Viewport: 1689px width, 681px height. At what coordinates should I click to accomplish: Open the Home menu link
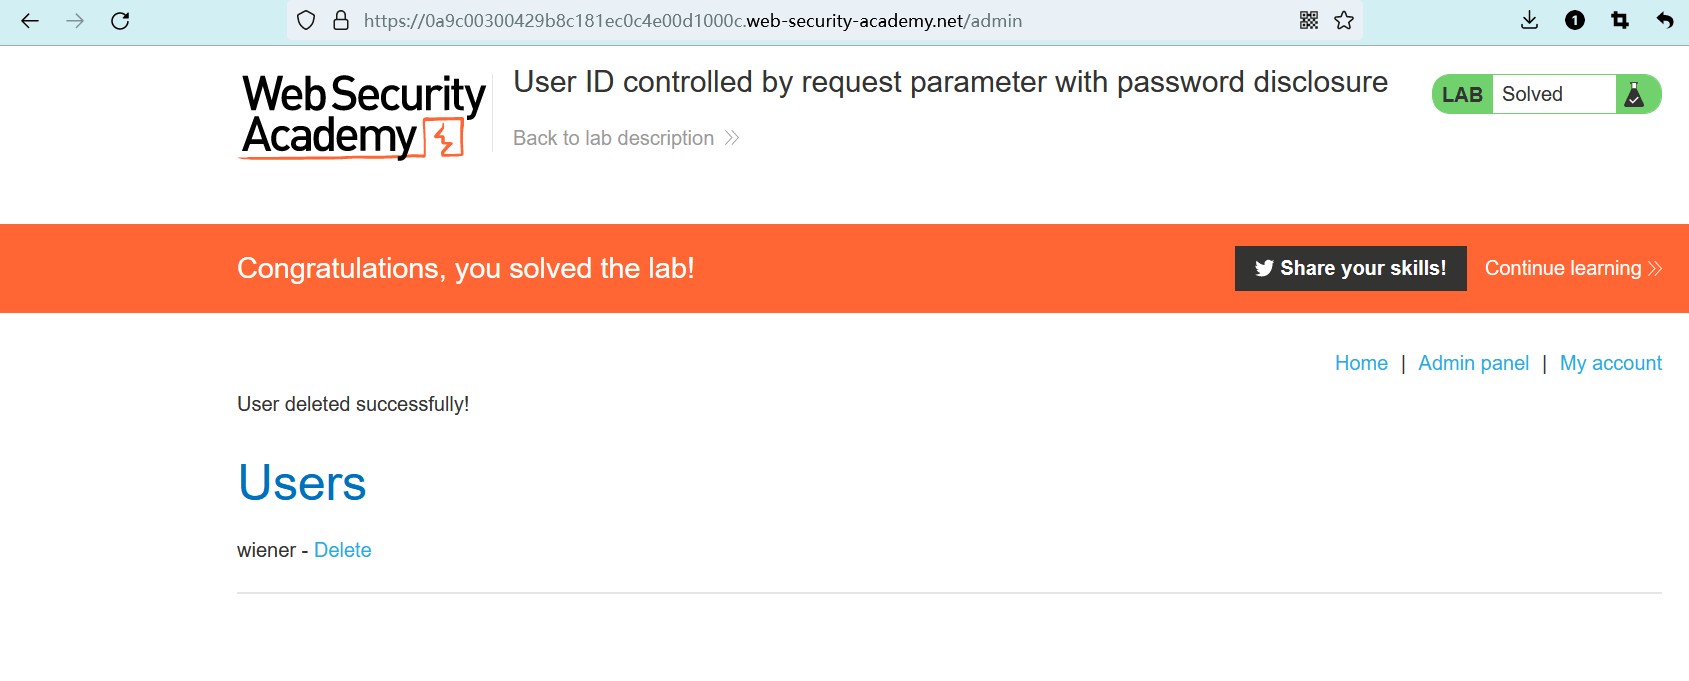[1361, 363]
